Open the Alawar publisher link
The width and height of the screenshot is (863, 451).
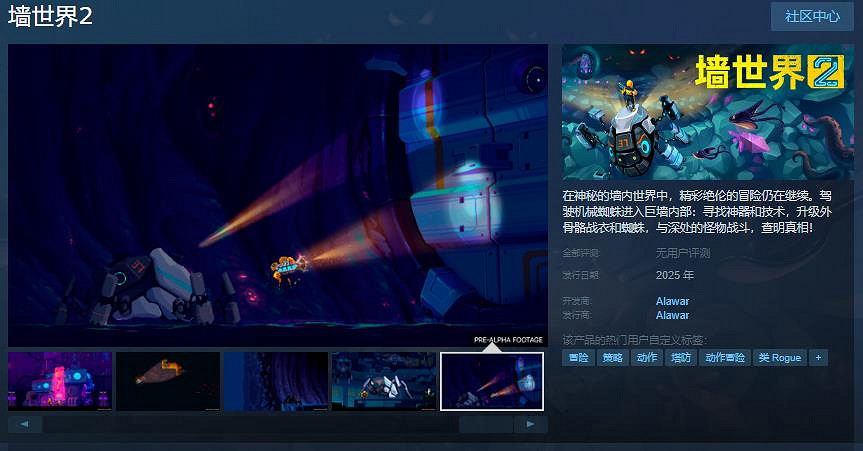tap(672, 316)
